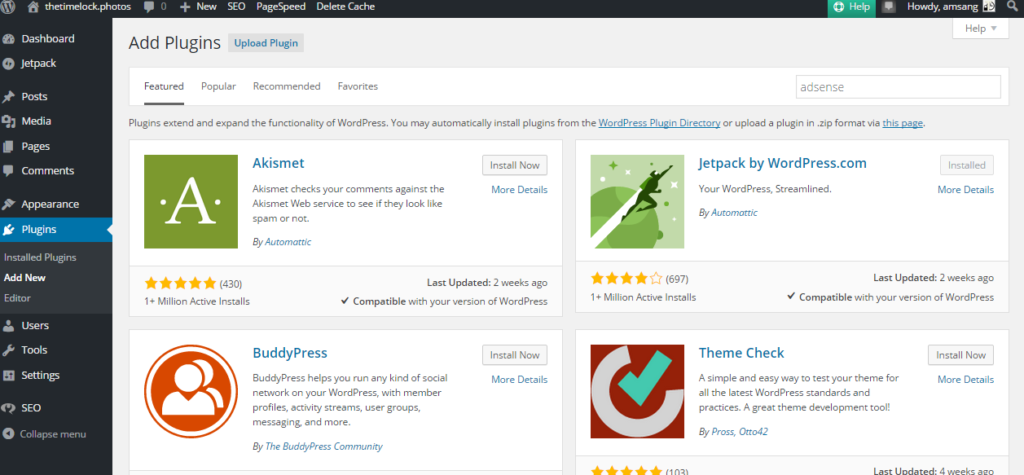The height and width of the screenshot is (475, 1024).
Task: Click the Dashboard gauge icon in the sidebar
Action: pyautogui.click(x=8, y=39)
